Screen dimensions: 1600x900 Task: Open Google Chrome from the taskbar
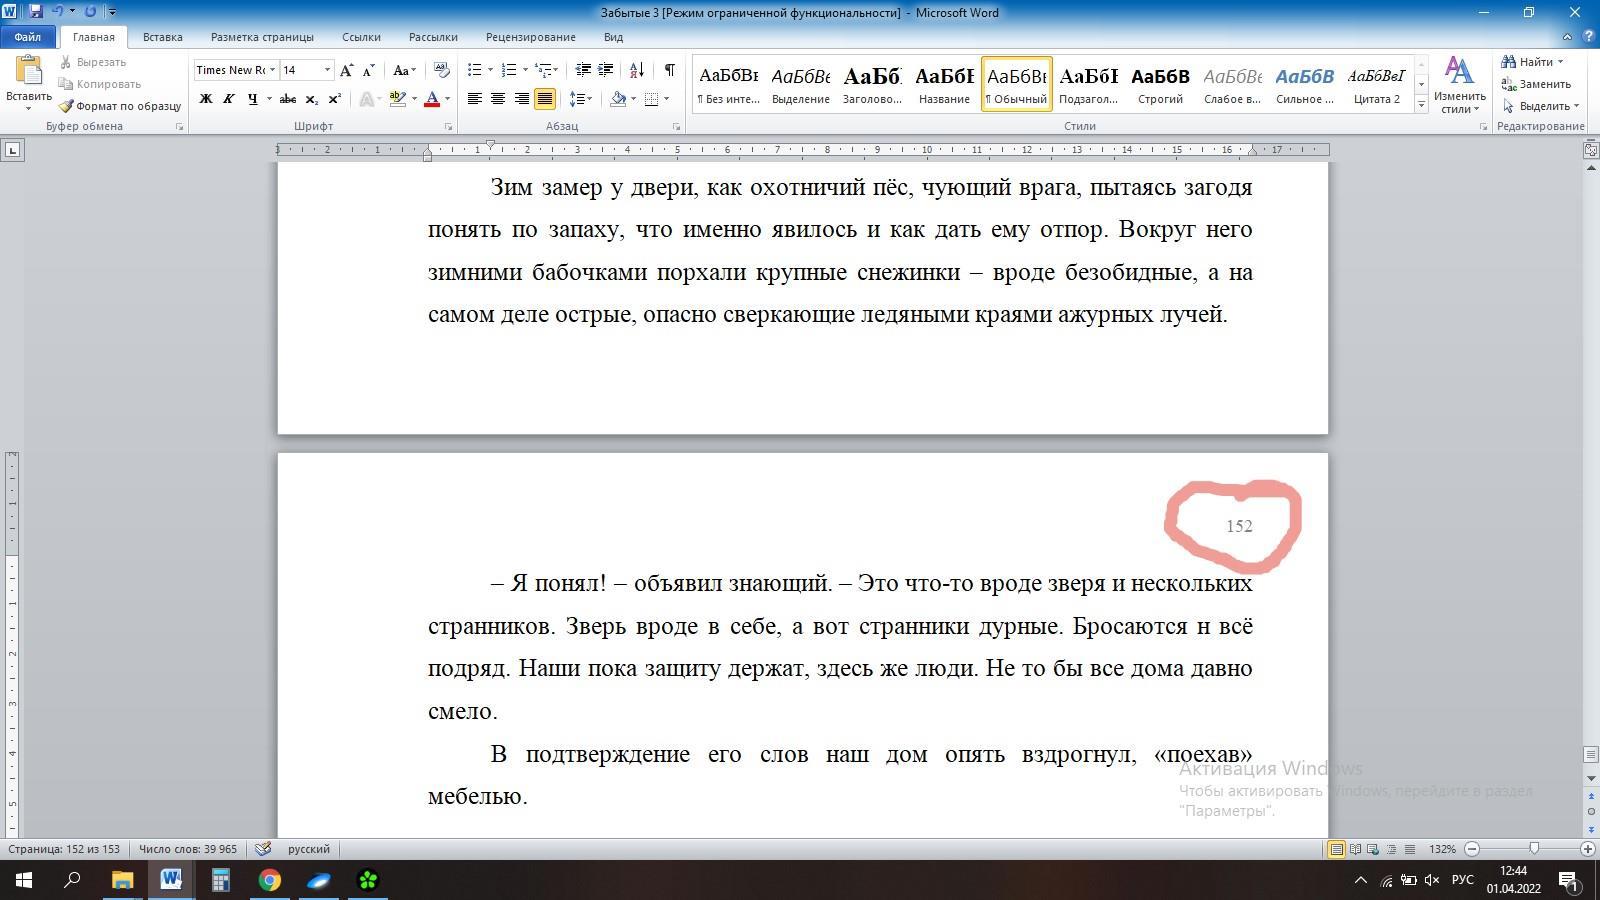[x=270, y=880]
